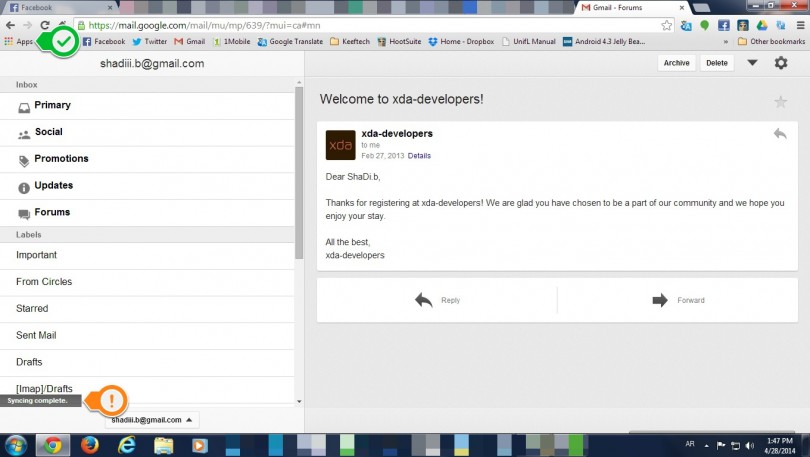Star the xda-developers welcome email
Screen dimensions: 810x457
point(780,101)
